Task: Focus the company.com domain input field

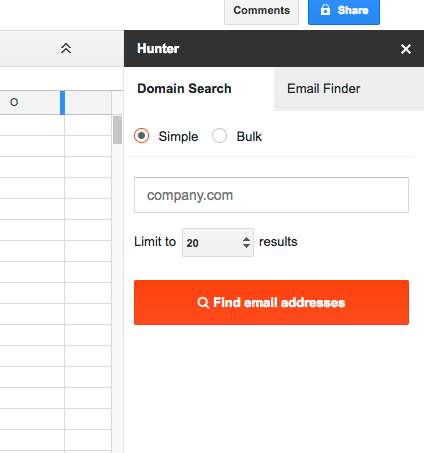Action: coord(271,195)
